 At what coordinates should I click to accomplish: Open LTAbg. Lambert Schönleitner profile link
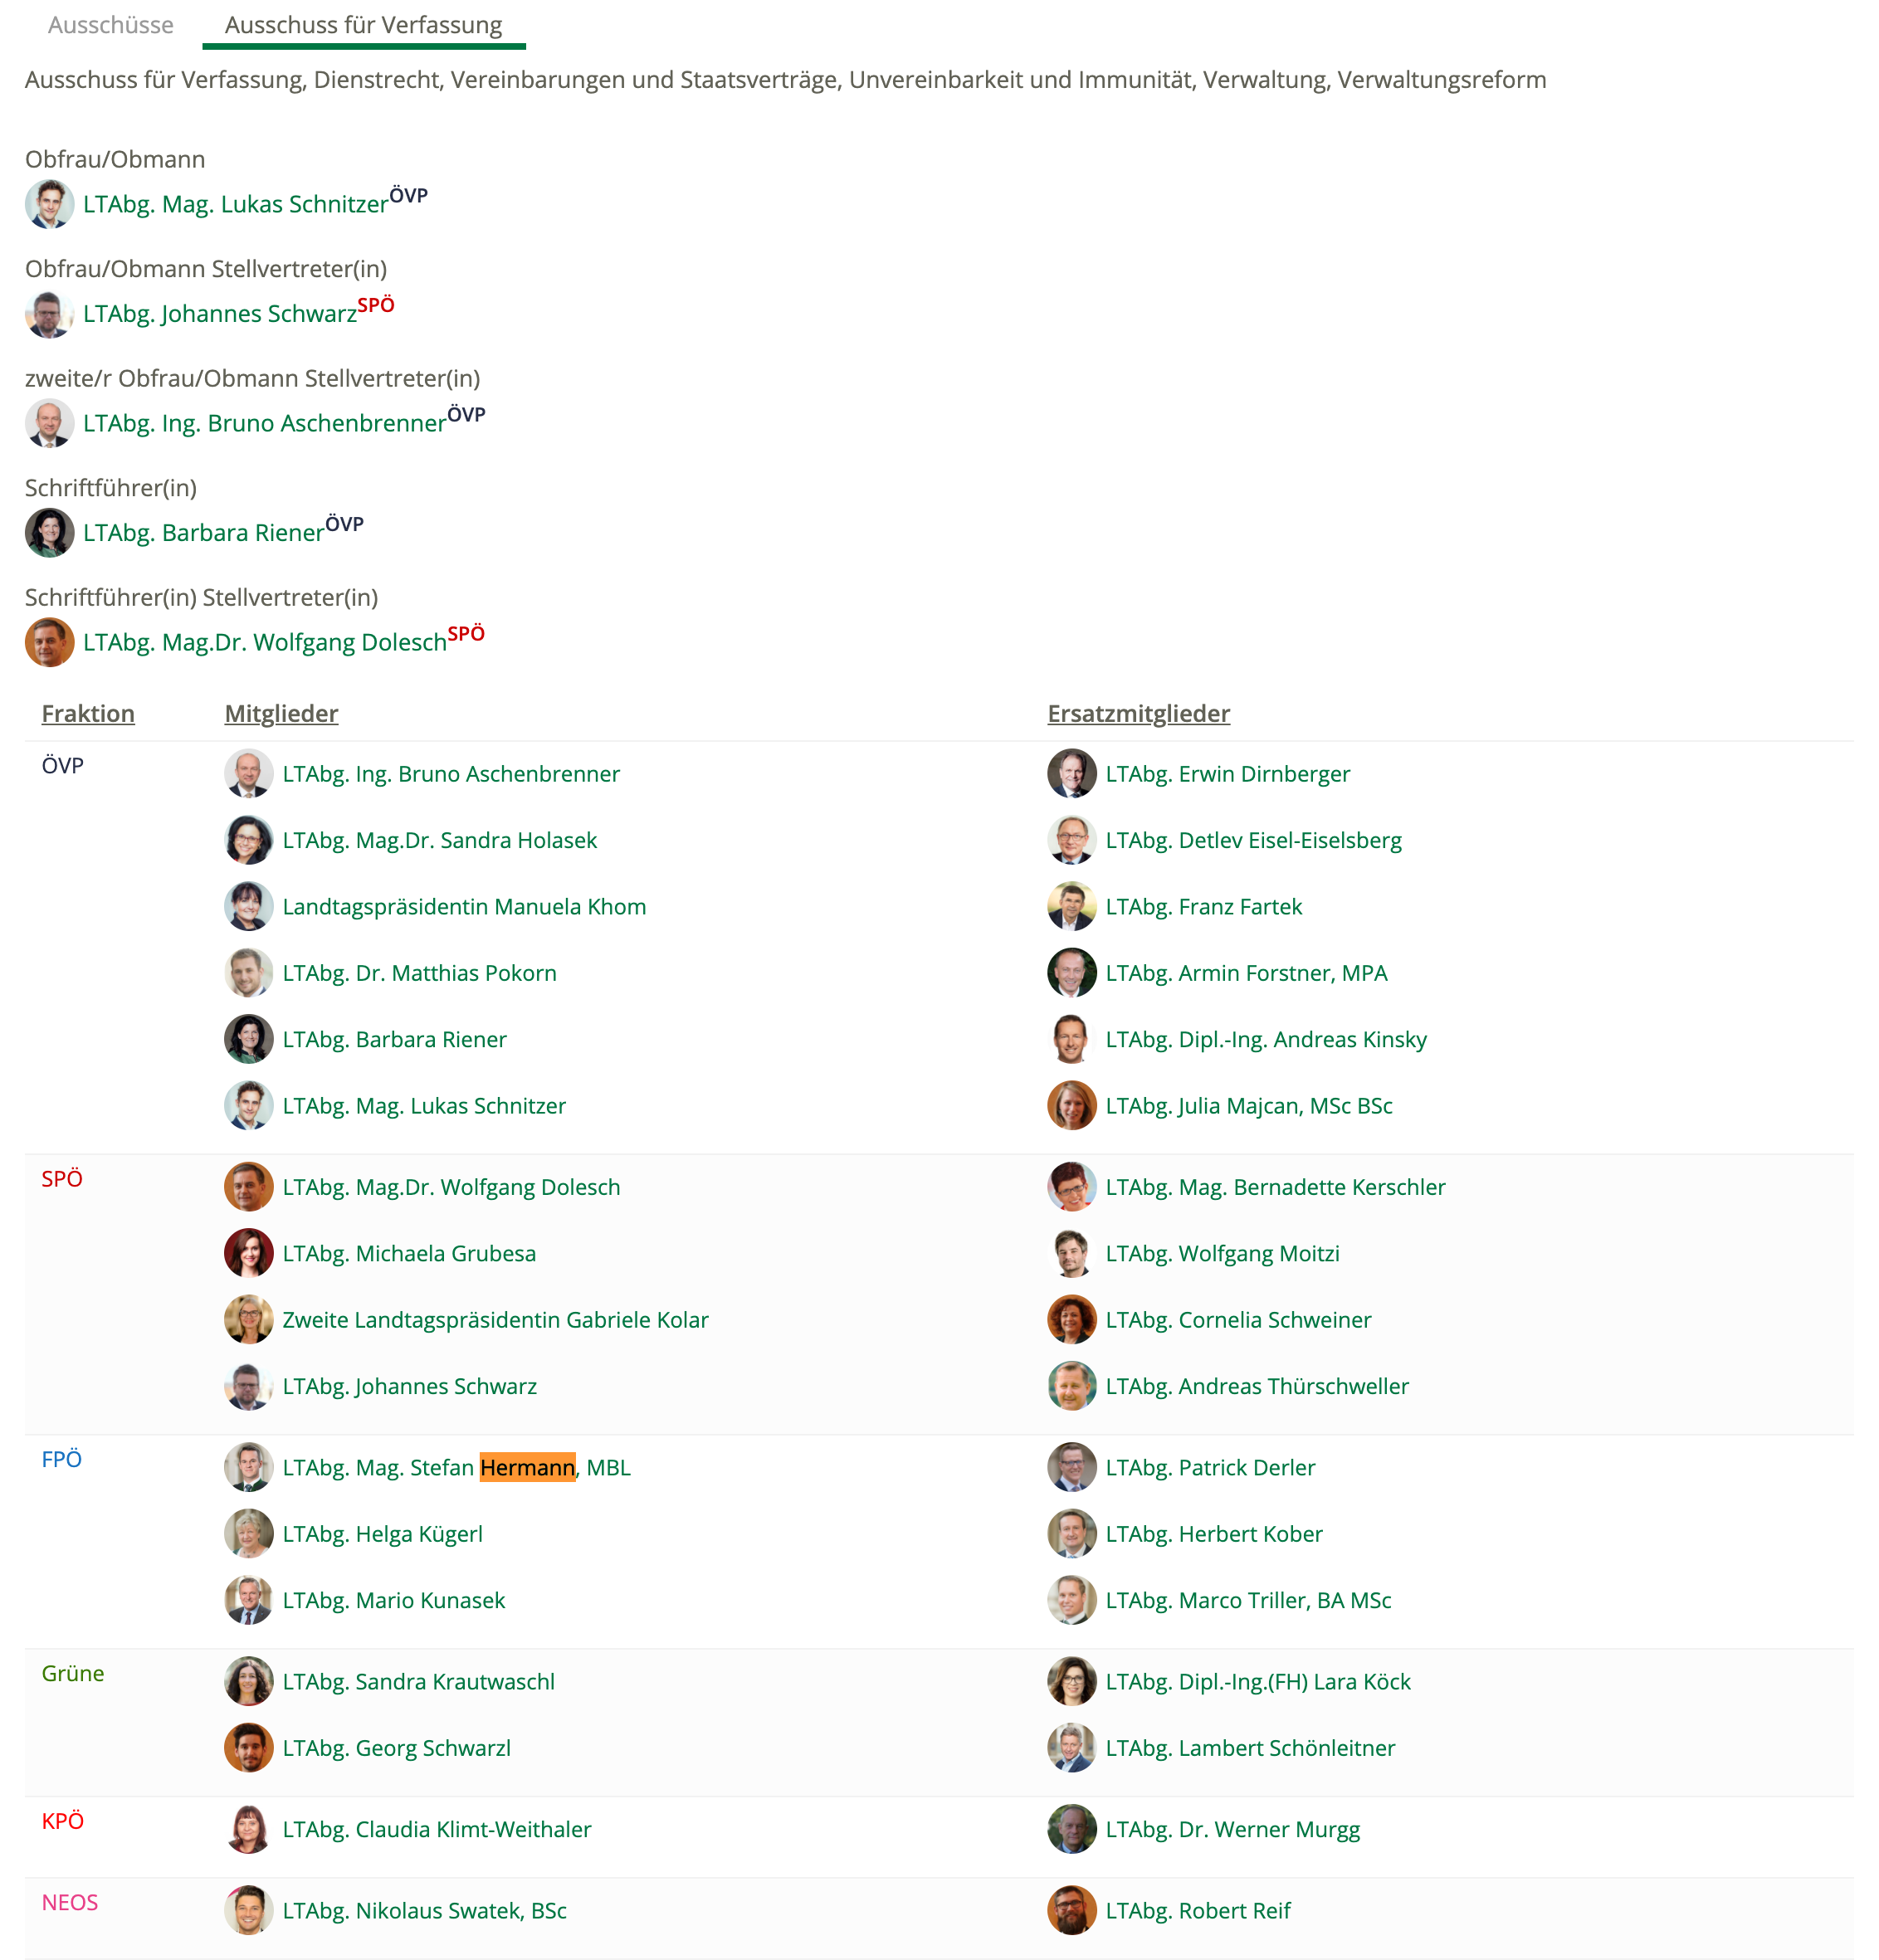click(x=1251, y=1747)
